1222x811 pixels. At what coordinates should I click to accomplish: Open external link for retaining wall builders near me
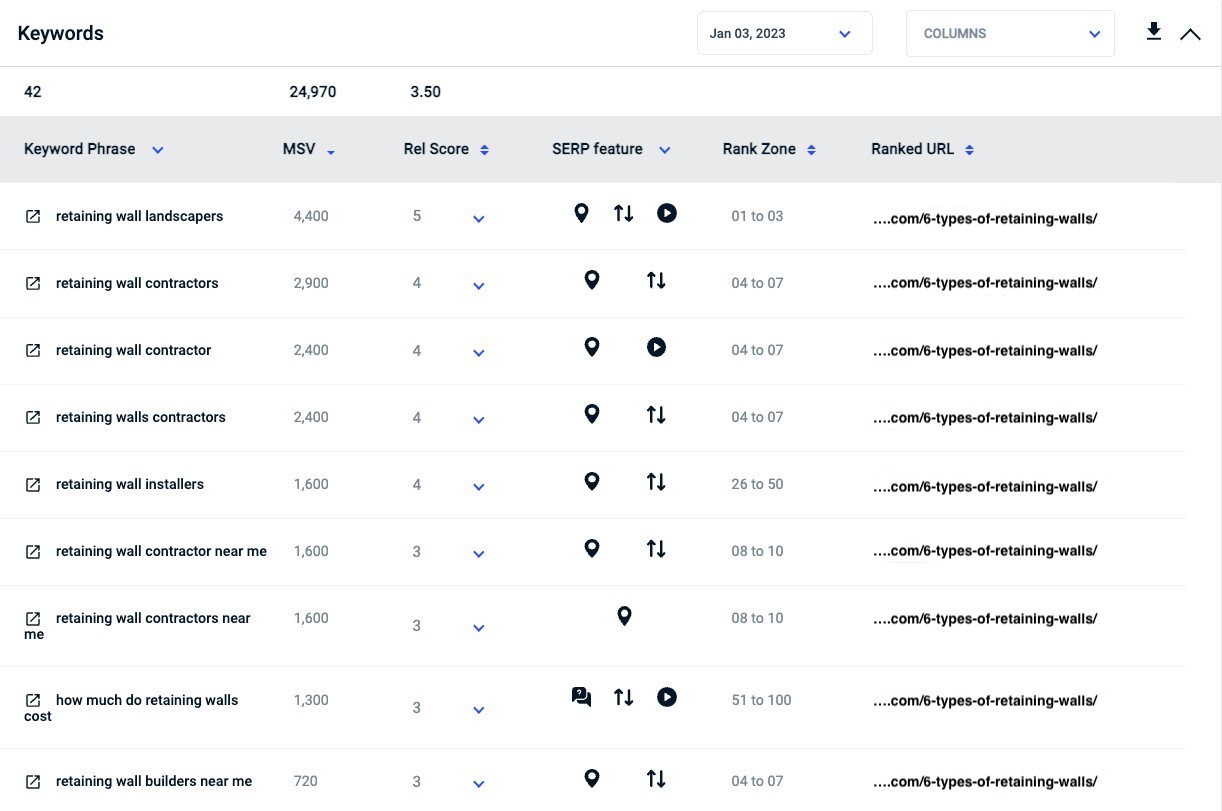(33, 781)
